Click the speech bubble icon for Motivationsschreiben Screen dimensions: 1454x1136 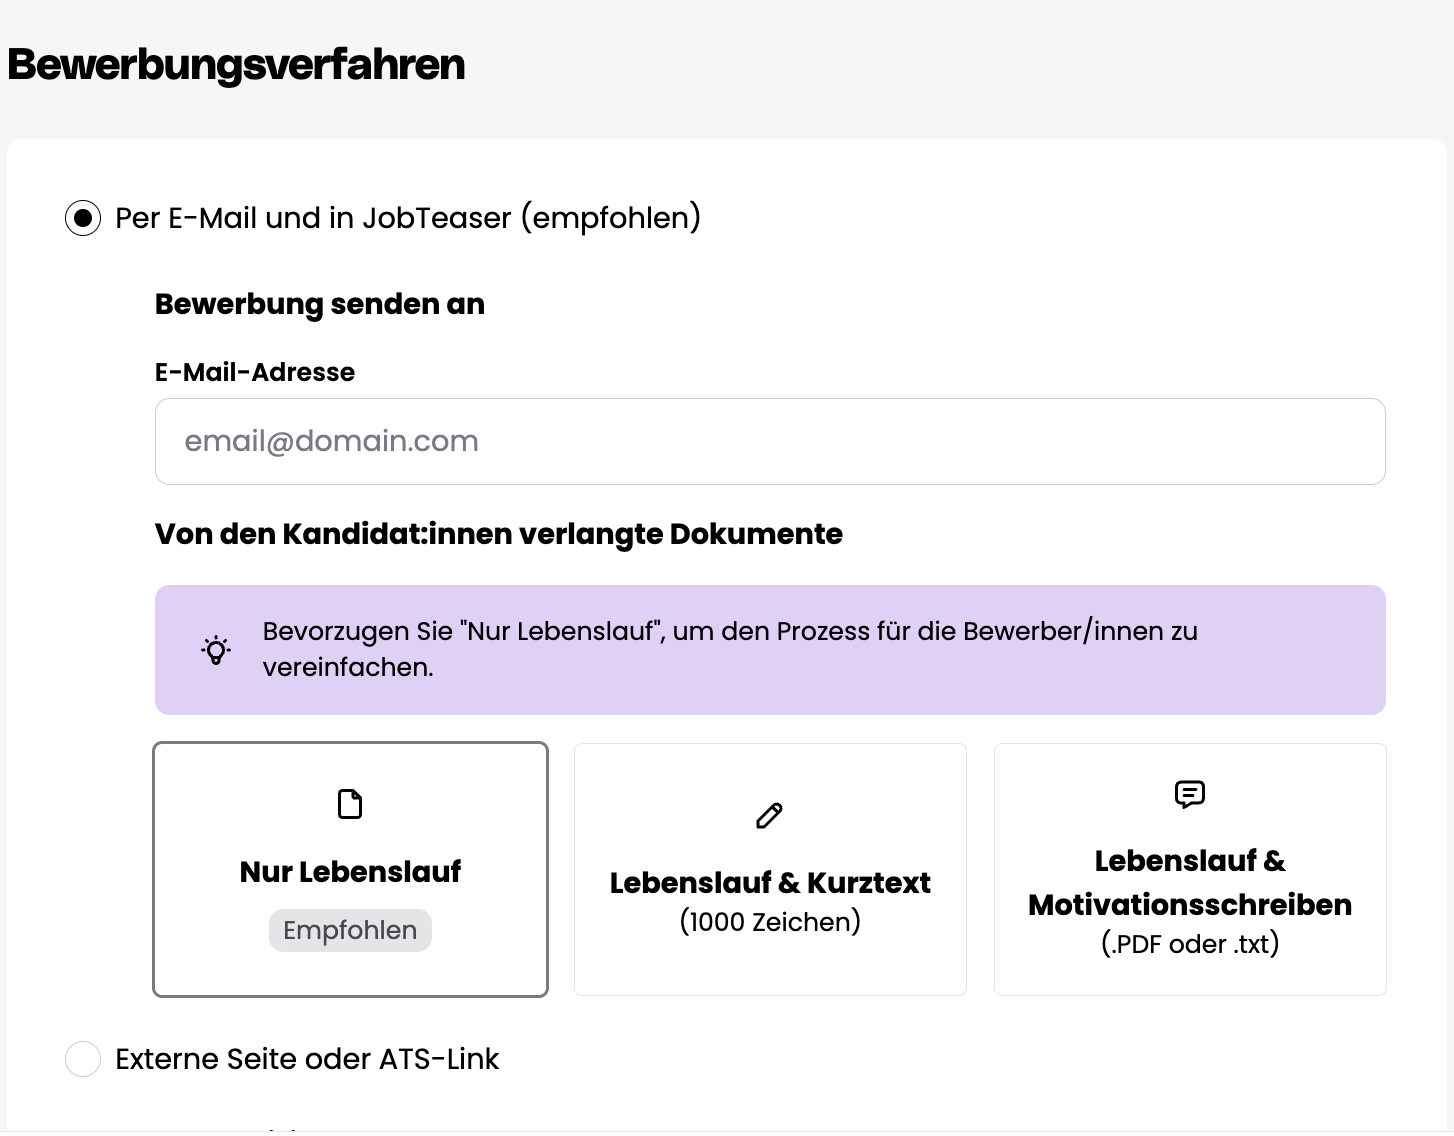click(x=1189, y=794)
